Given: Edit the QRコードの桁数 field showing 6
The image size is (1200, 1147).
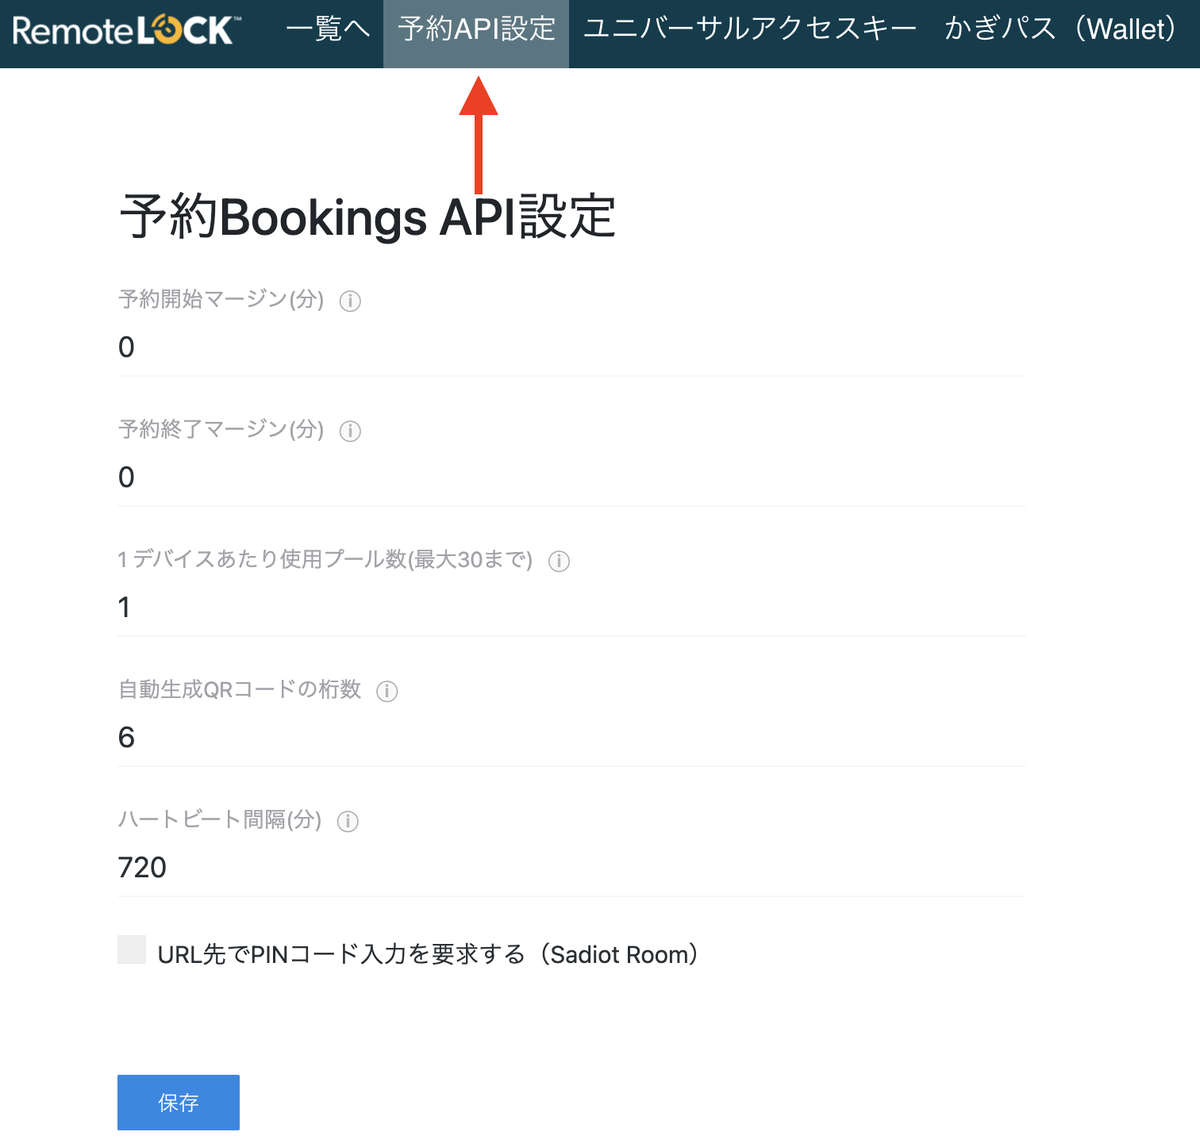Looking at the screenshot, I should click(x=571, y=737).
